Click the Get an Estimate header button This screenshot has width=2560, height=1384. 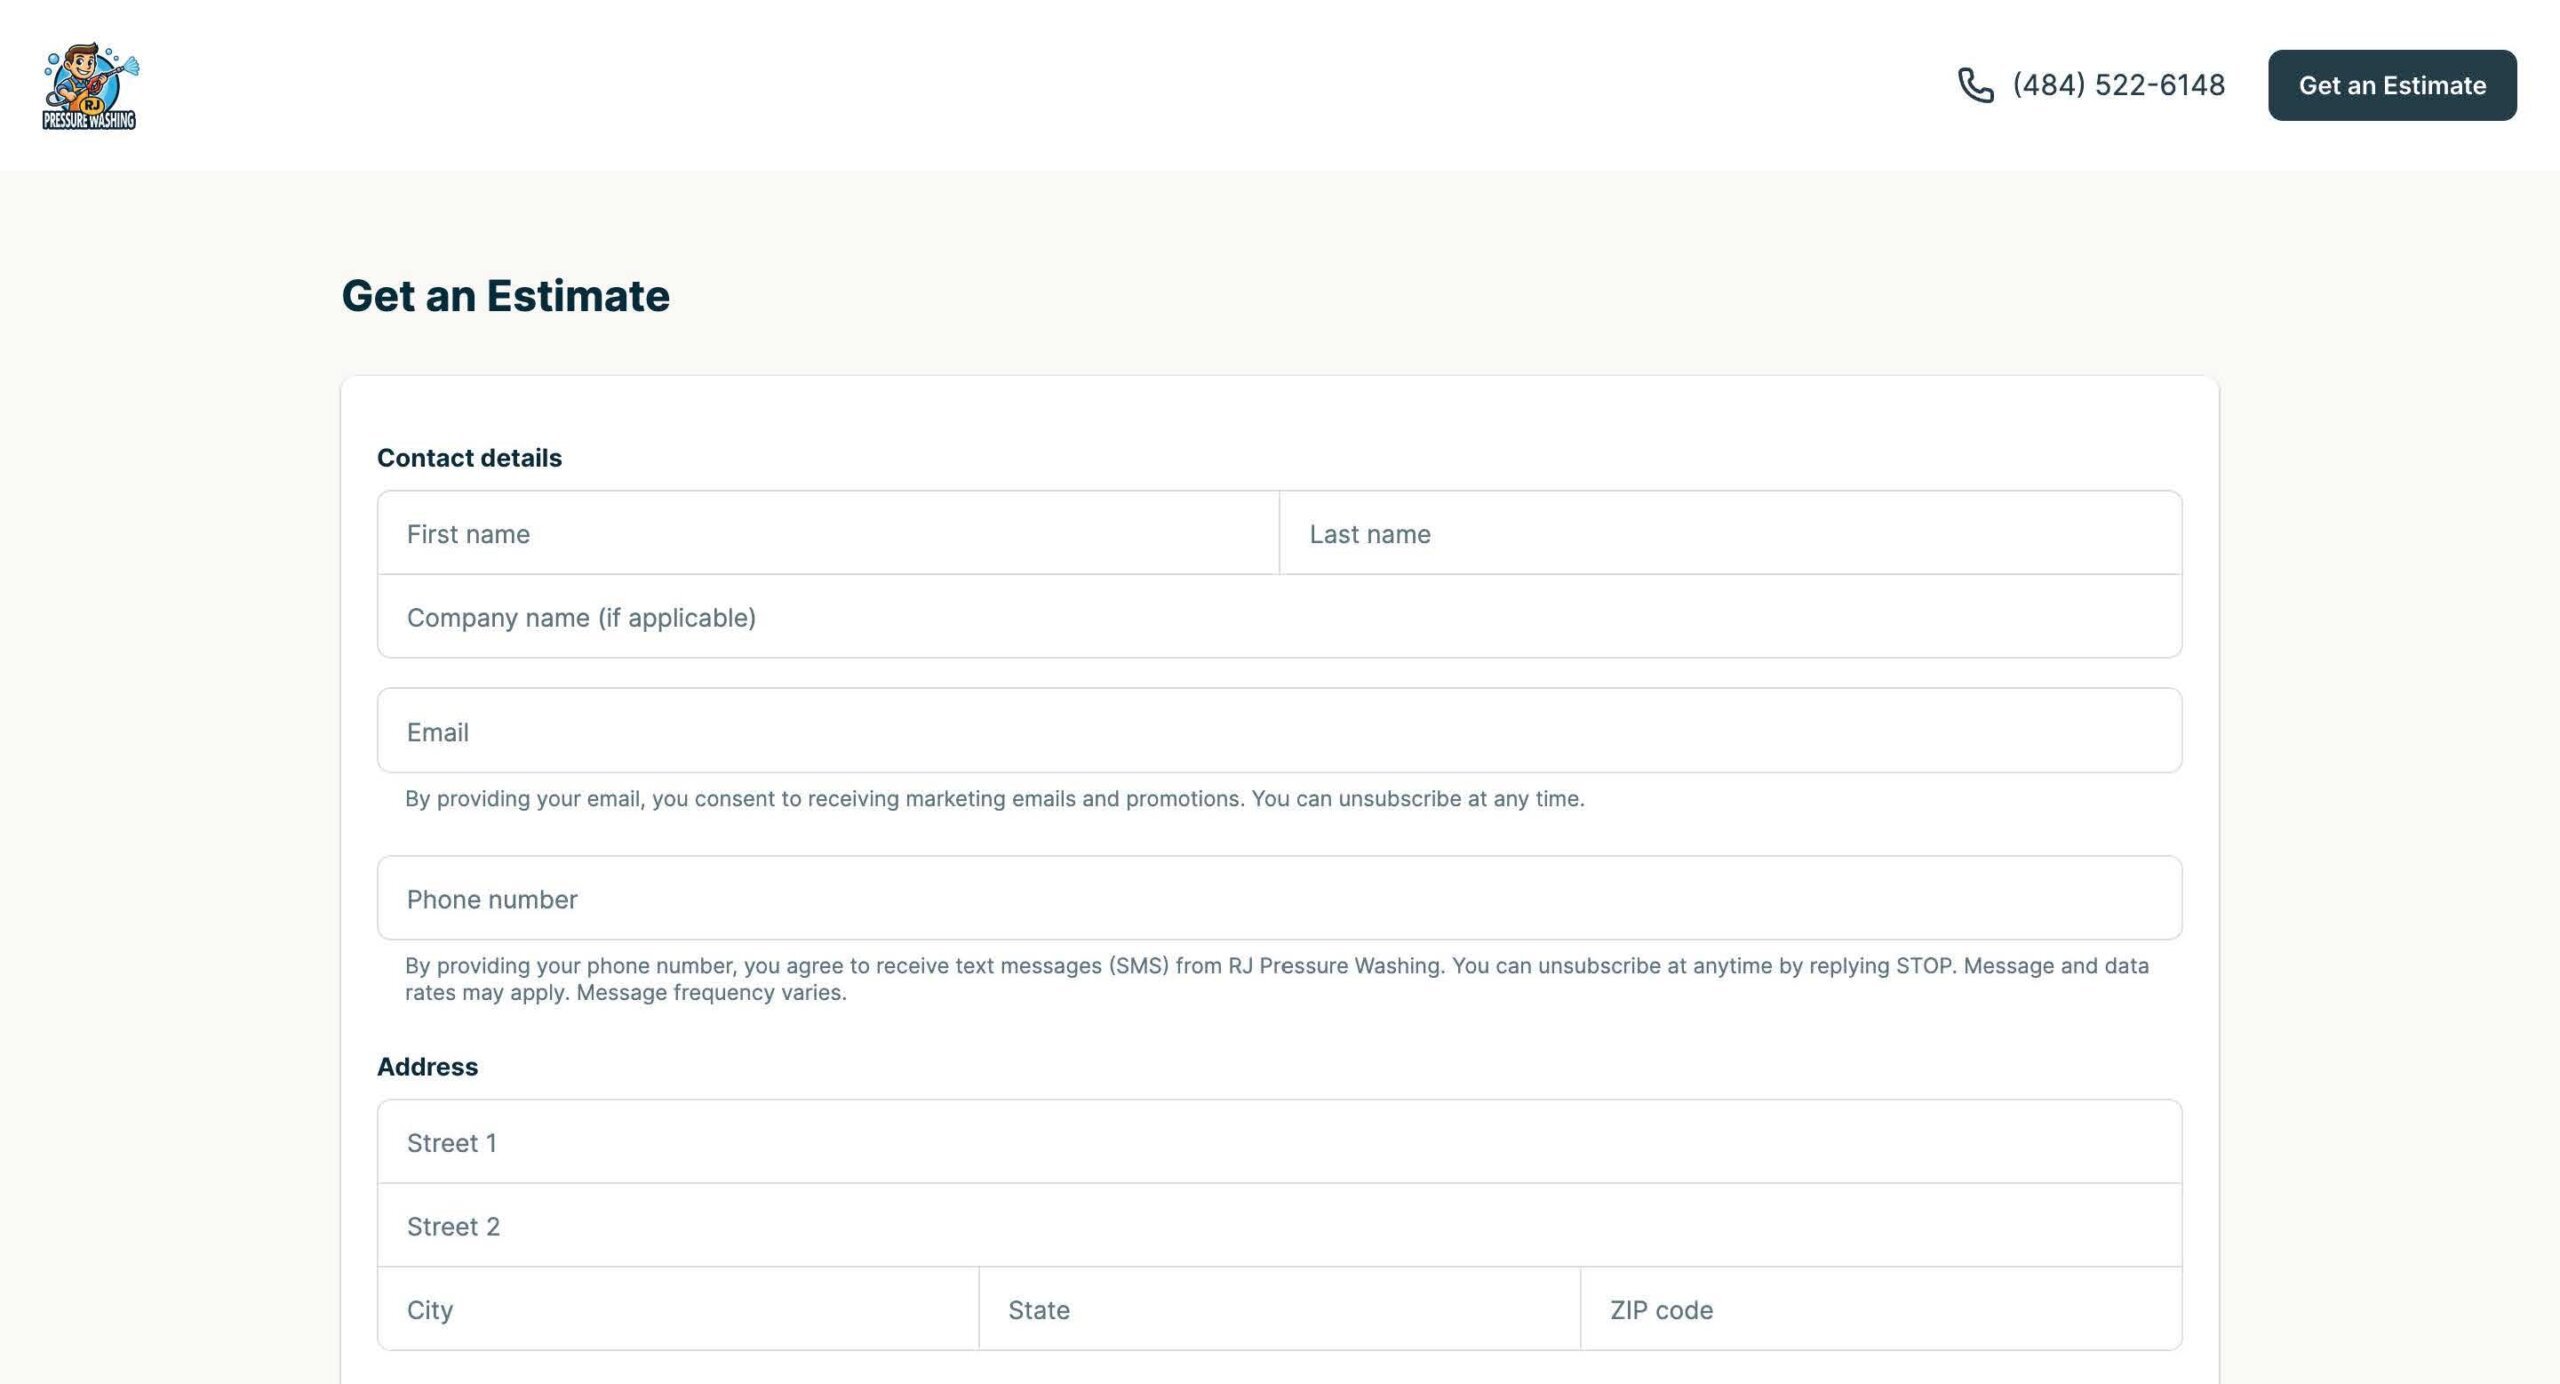point(2392,85)
